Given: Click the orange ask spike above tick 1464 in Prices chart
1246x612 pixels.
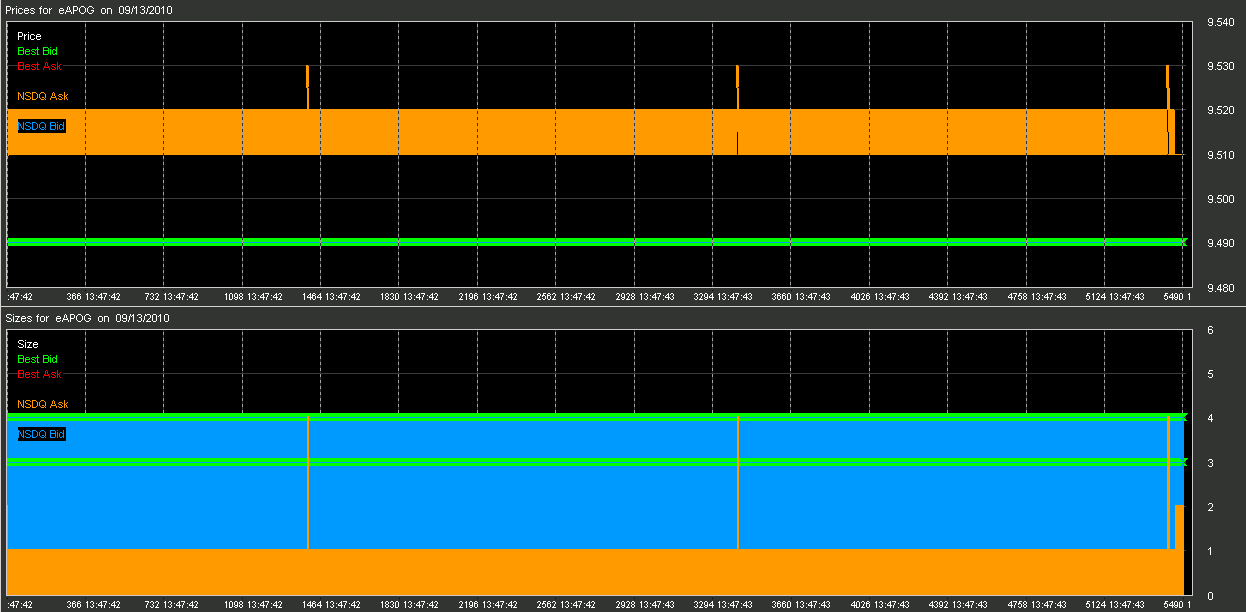Looking at the screenshot, I should point(307,87).
